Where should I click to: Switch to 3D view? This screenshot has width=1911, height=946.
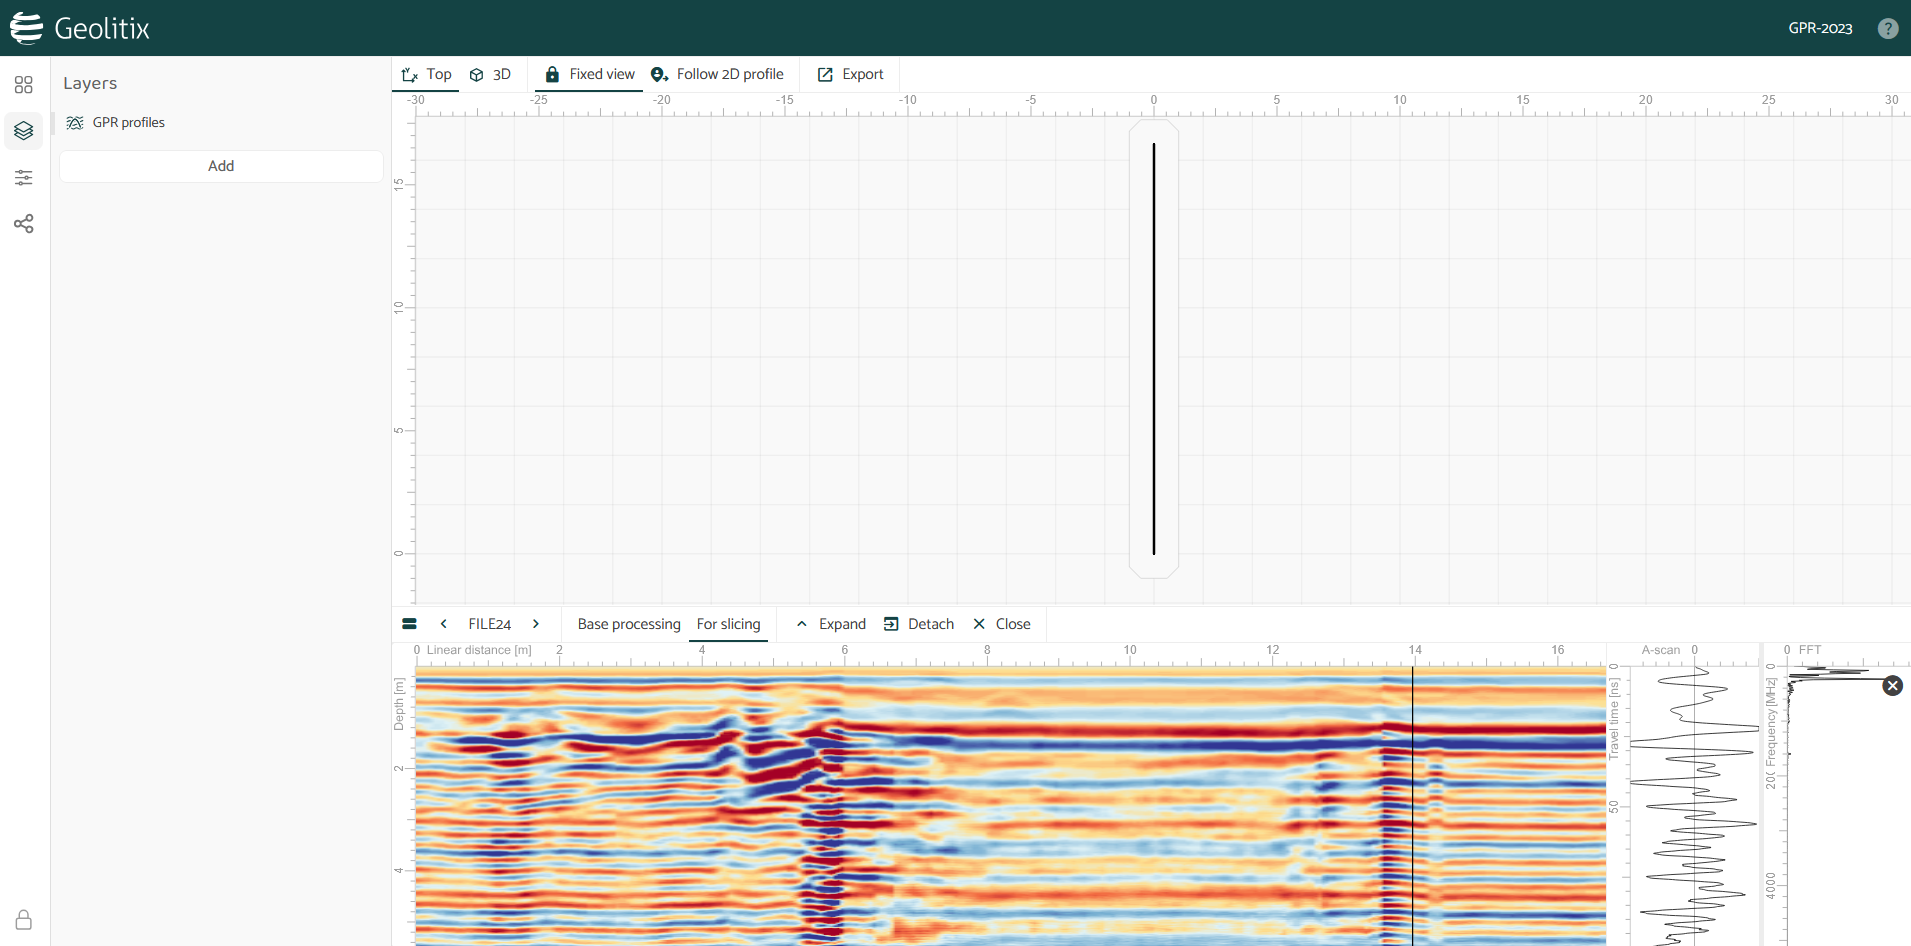(490, 74)
